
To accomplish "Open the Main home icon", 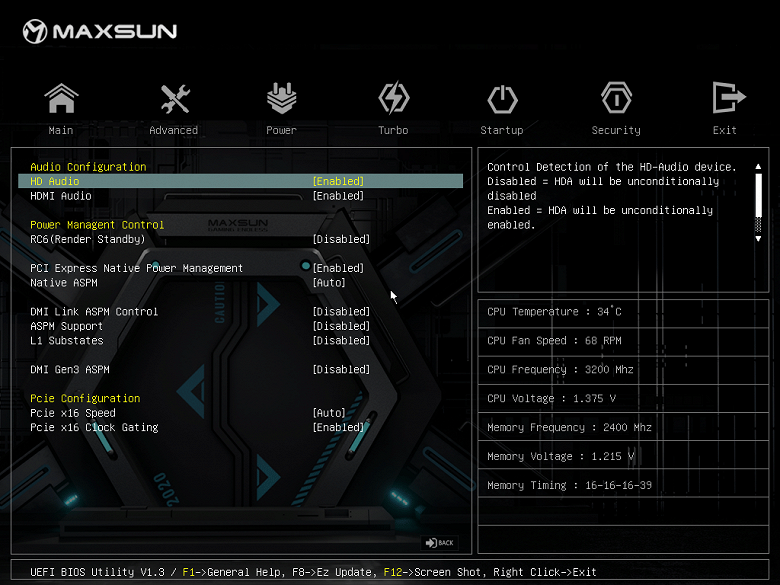I will pyautogui.click(x=61, y=98).
